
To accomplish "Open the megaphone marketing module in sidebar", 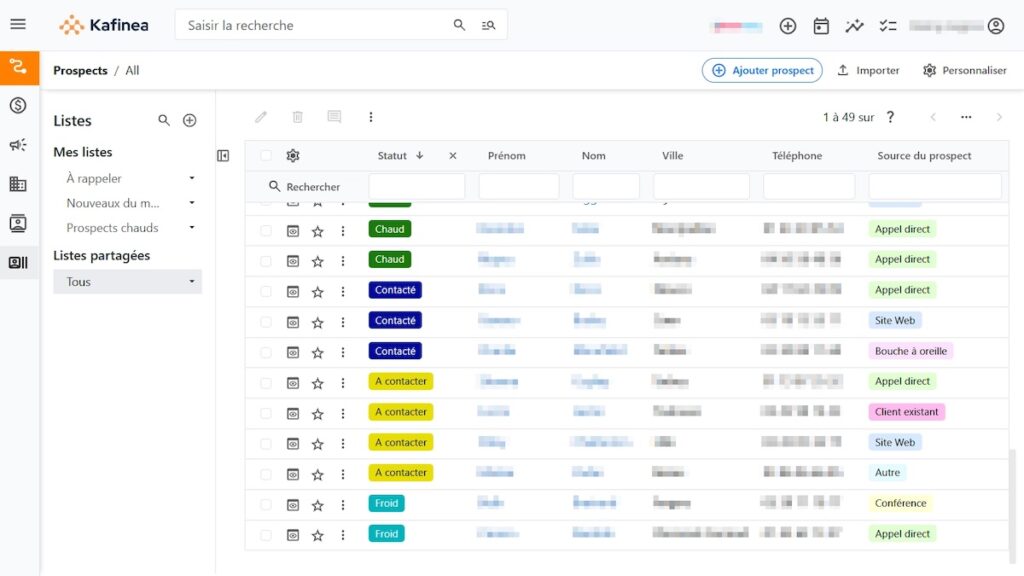I will coord(18,145).
